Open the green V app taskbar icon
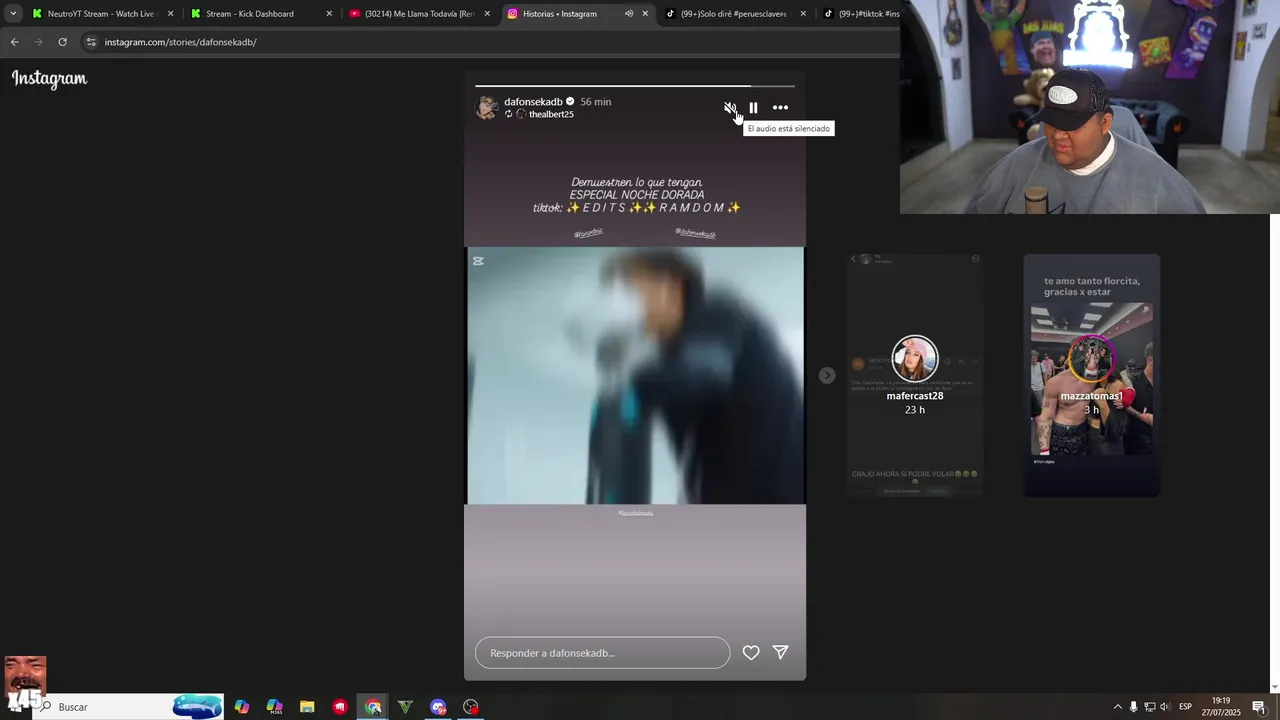Screen dimensions: 1280x720 [x=405, y=707]
